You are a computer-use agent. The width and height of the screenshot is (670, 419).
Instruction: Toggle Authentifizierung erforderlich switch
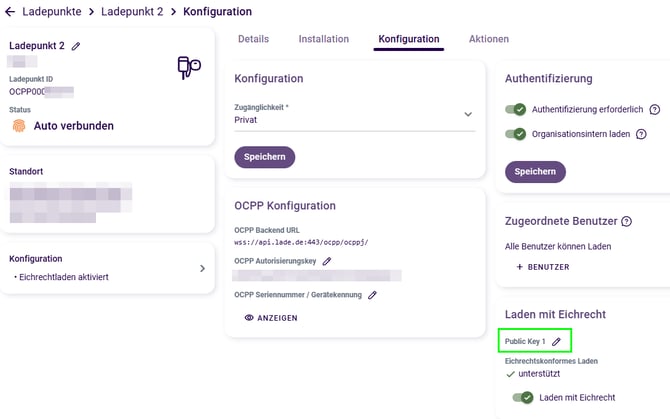click(515, 110)
